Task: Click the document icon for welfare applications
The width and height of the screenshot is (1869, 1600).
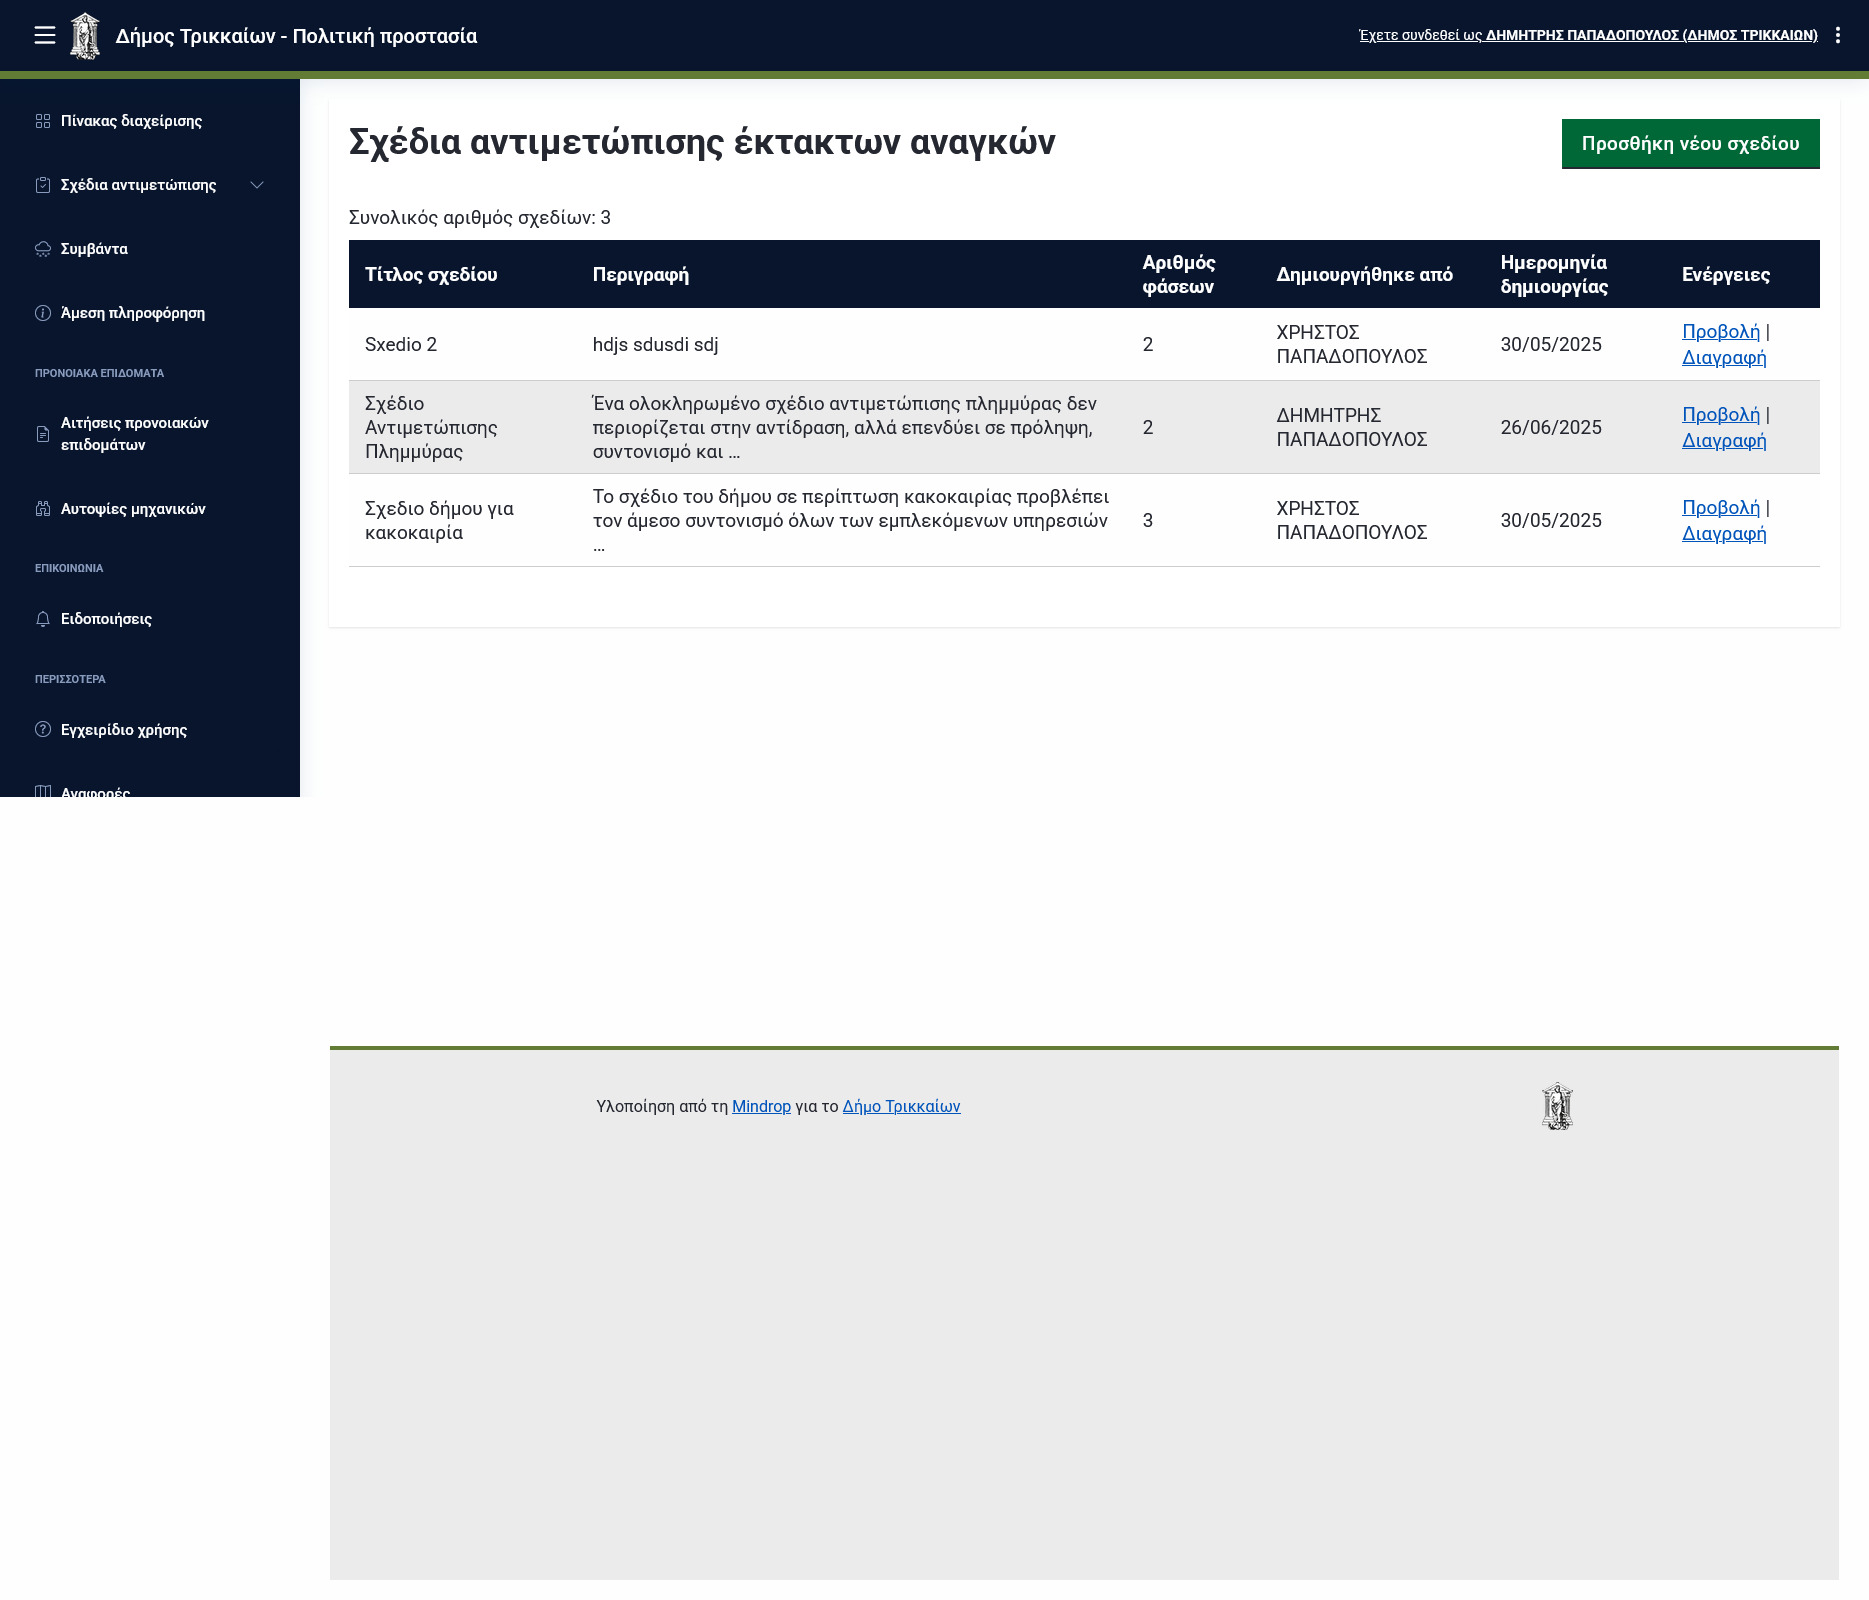Action: click(43, 434)
